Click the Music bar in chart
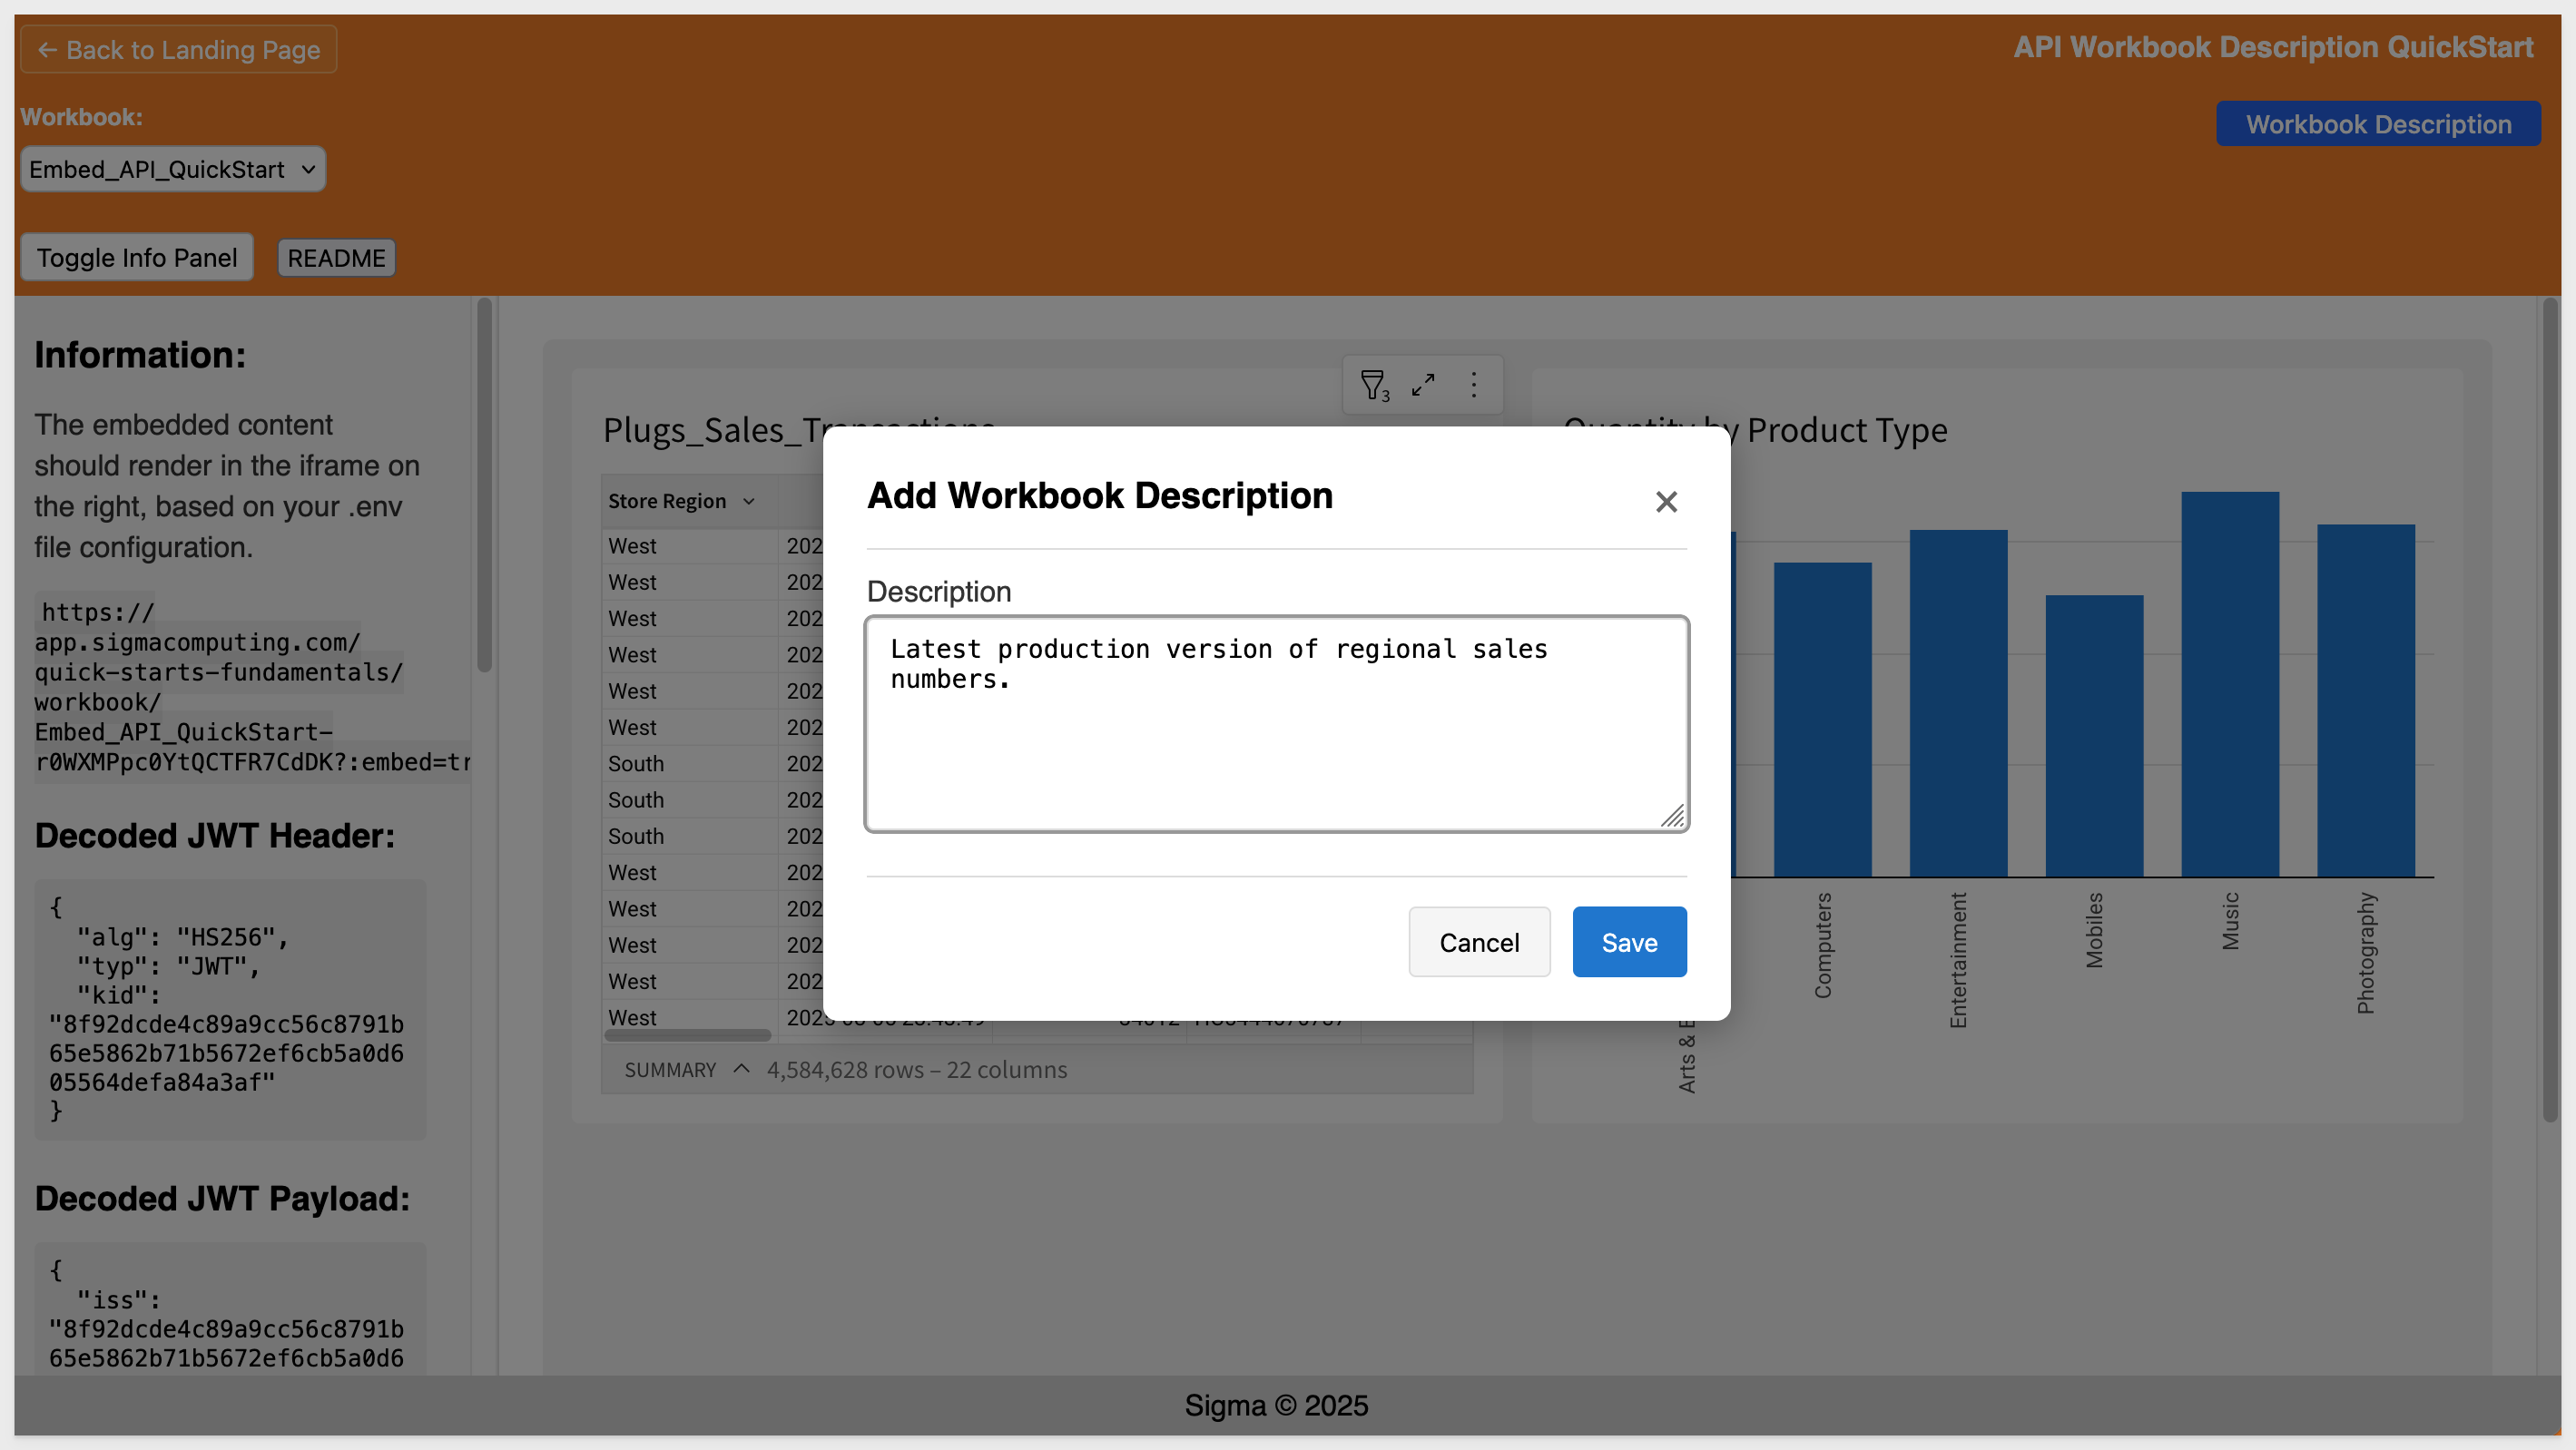2576x1450 pixels. pyautogui.click(x=2229, y=684)
